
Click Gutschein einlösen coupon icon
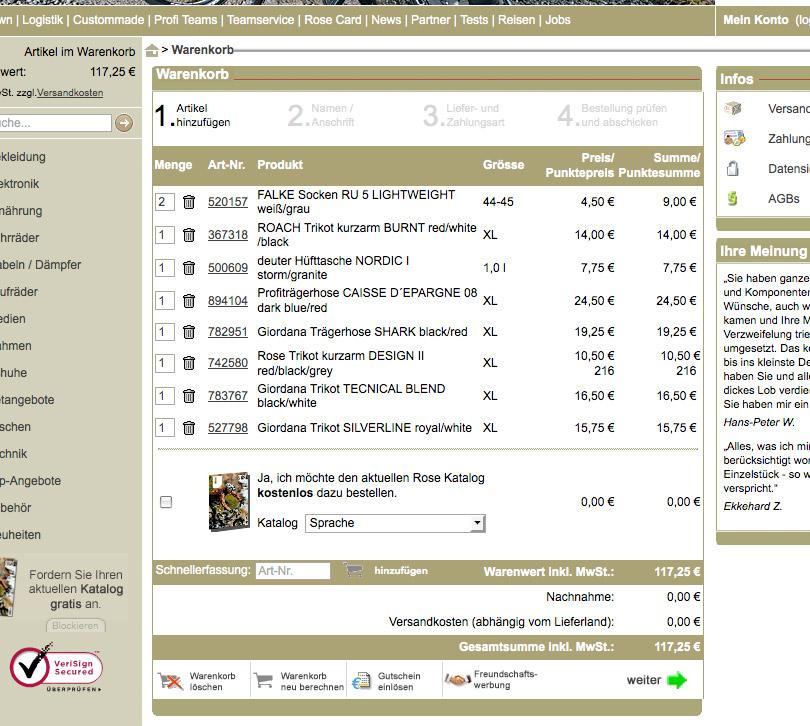coord(361,681)
